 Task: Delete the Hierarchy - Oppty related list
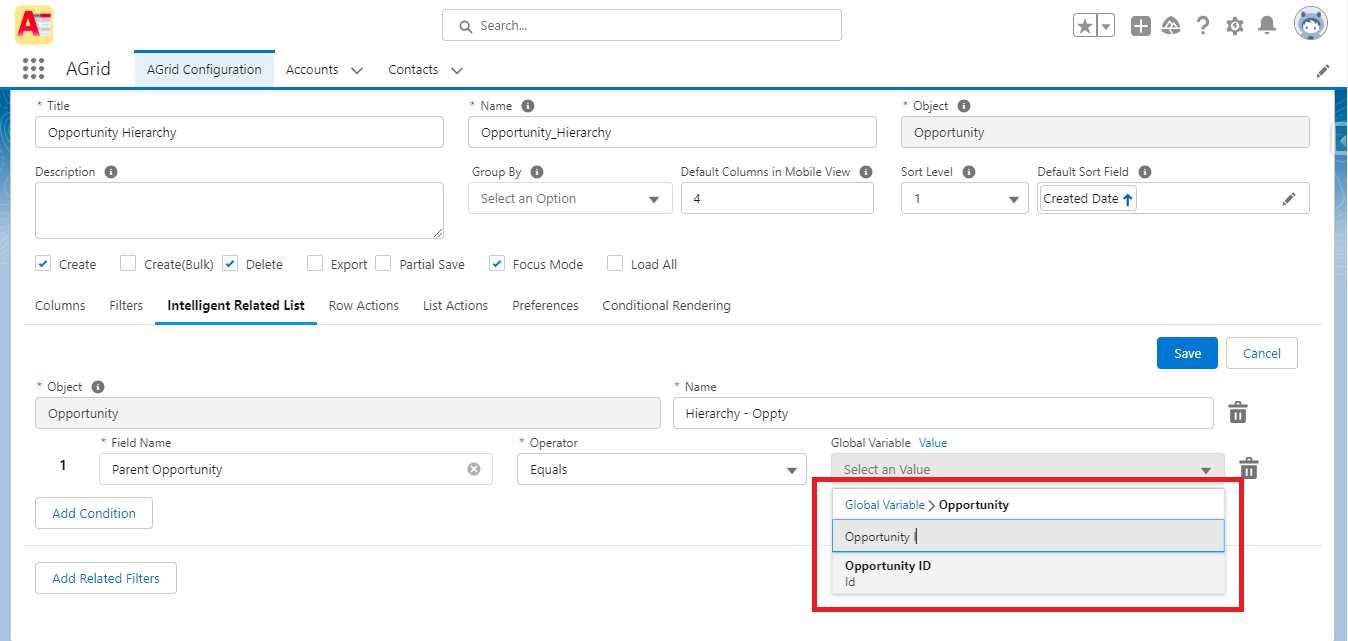click(x=1238, y=412)
